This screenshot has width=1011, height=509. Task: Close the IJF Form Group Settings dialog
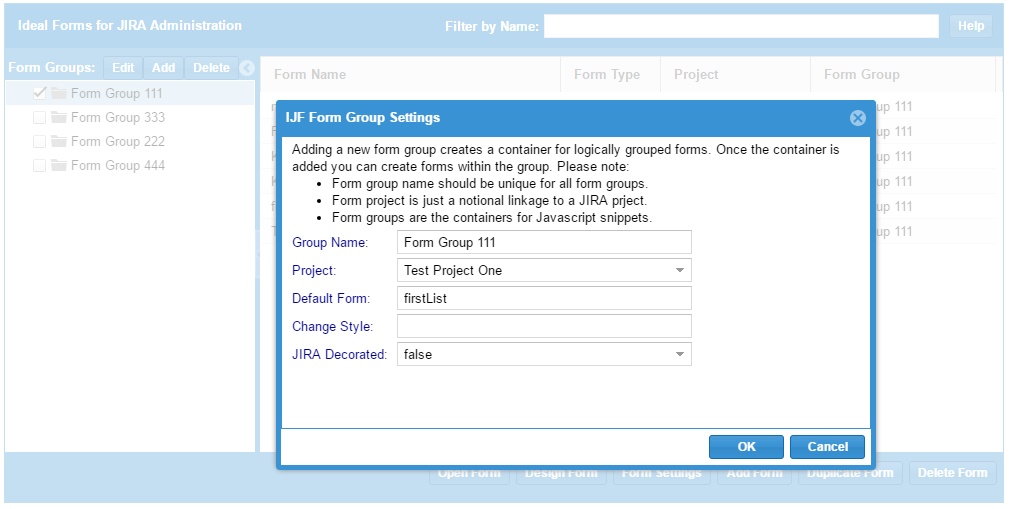pos(857,118)
